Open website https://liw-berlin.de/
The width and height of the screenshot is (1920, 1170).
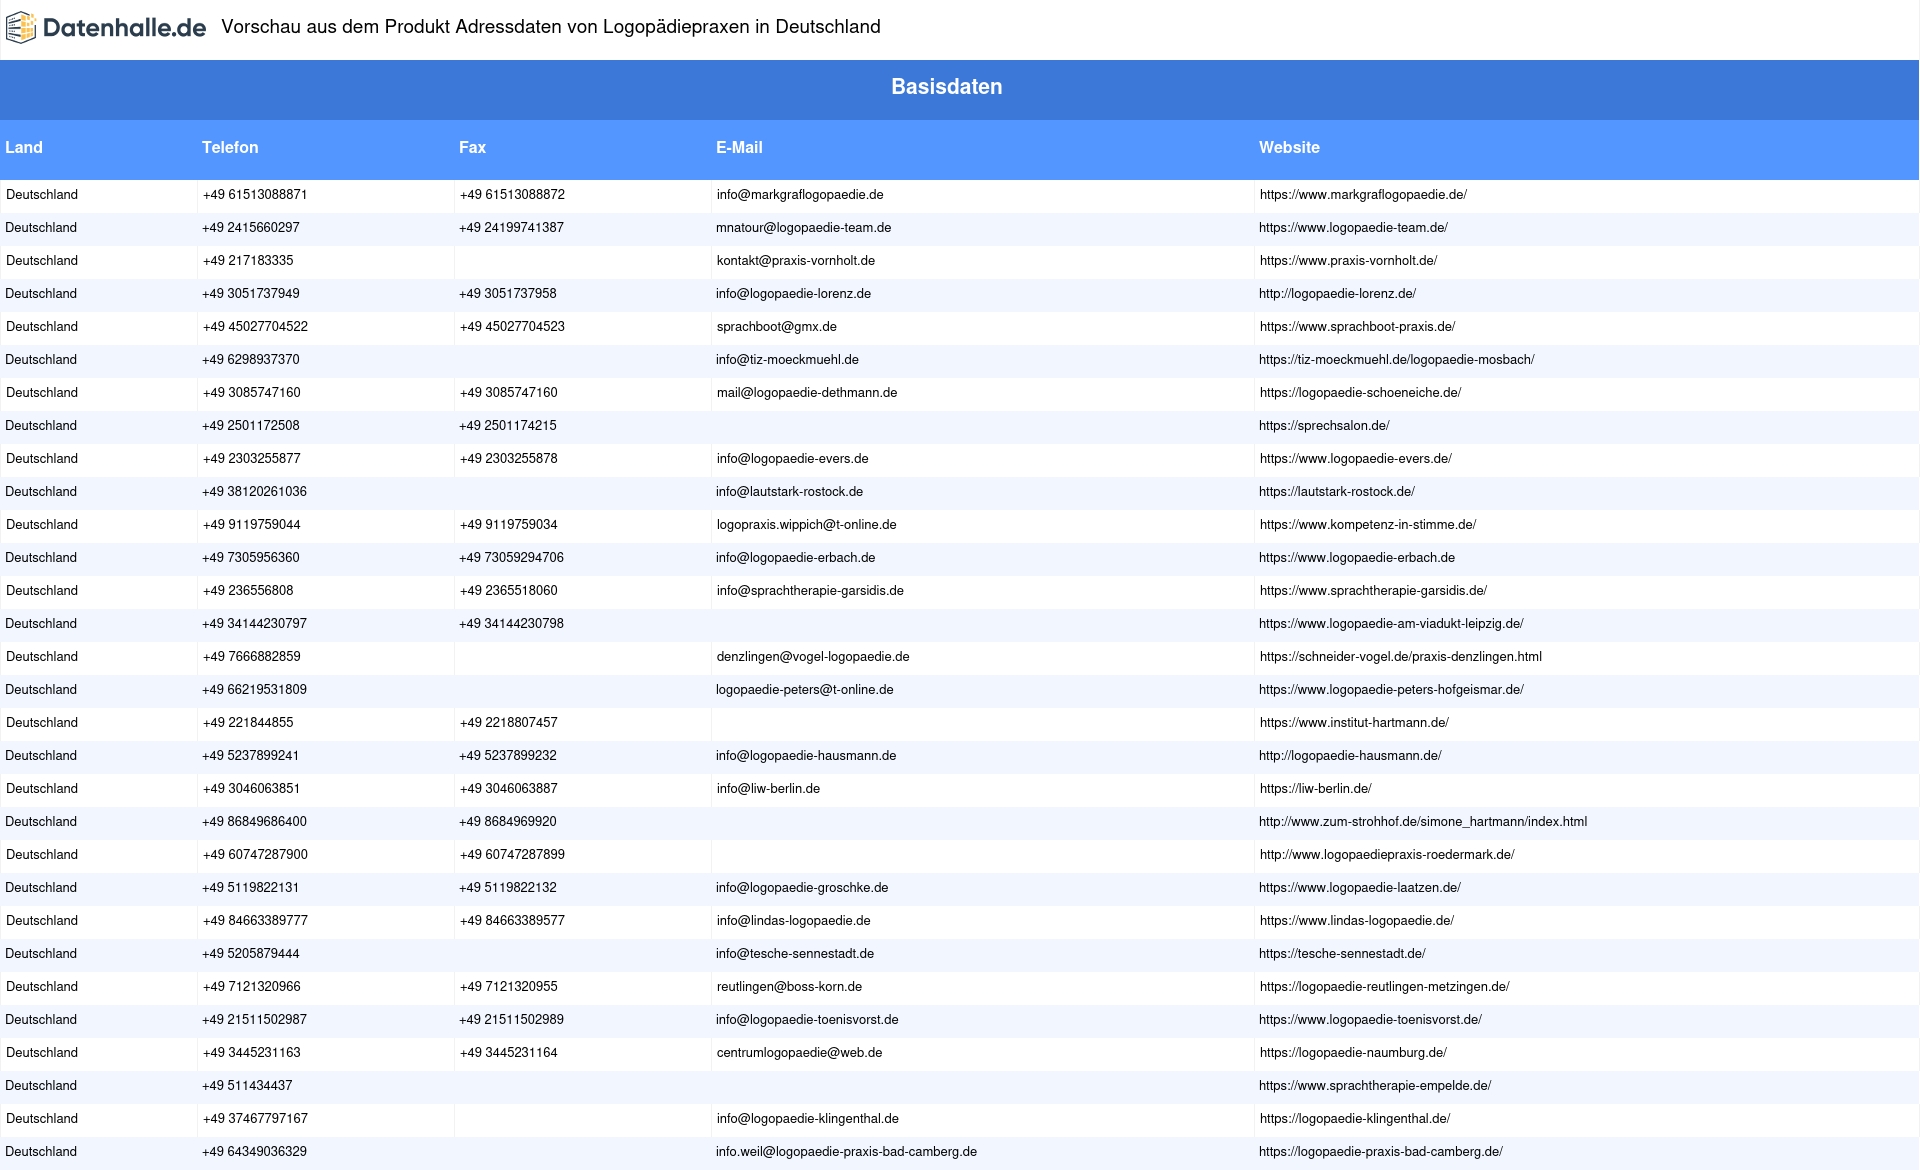tap(1316, 789)
